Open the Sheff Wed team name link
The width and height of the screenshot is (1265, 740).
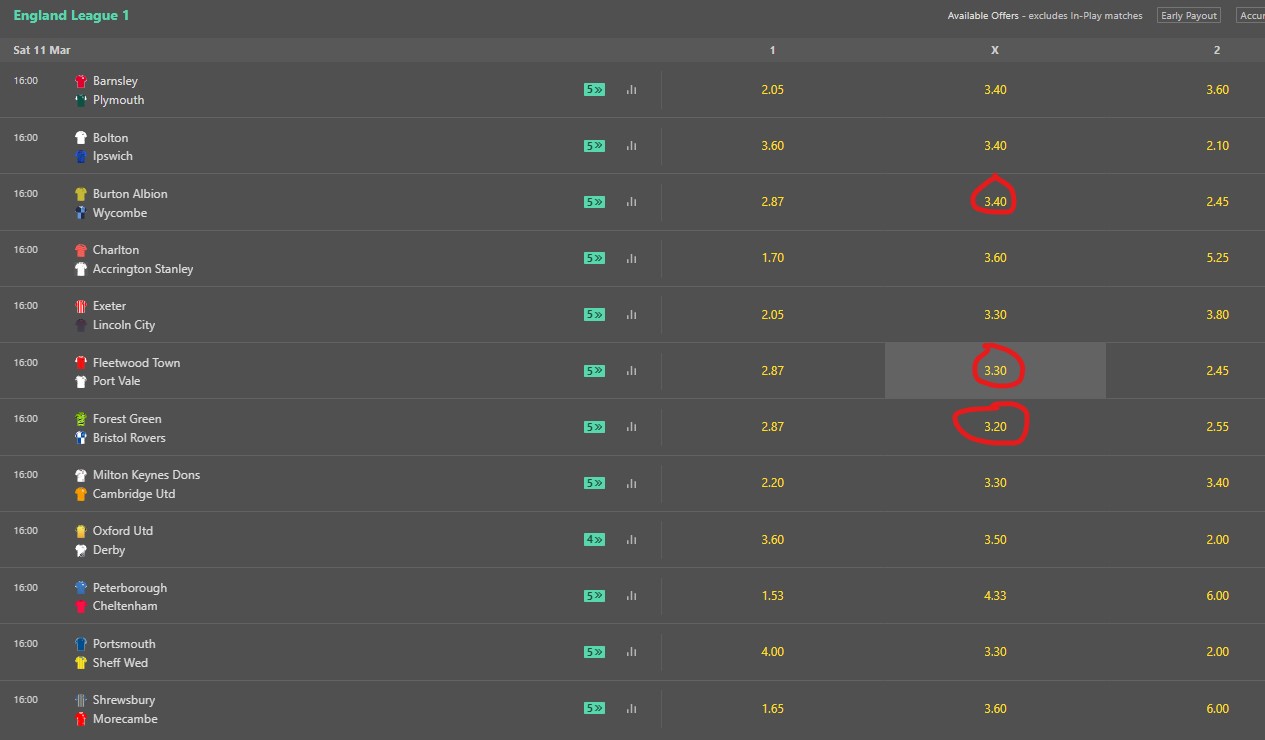pyautogui.click(x=121, y=663)
